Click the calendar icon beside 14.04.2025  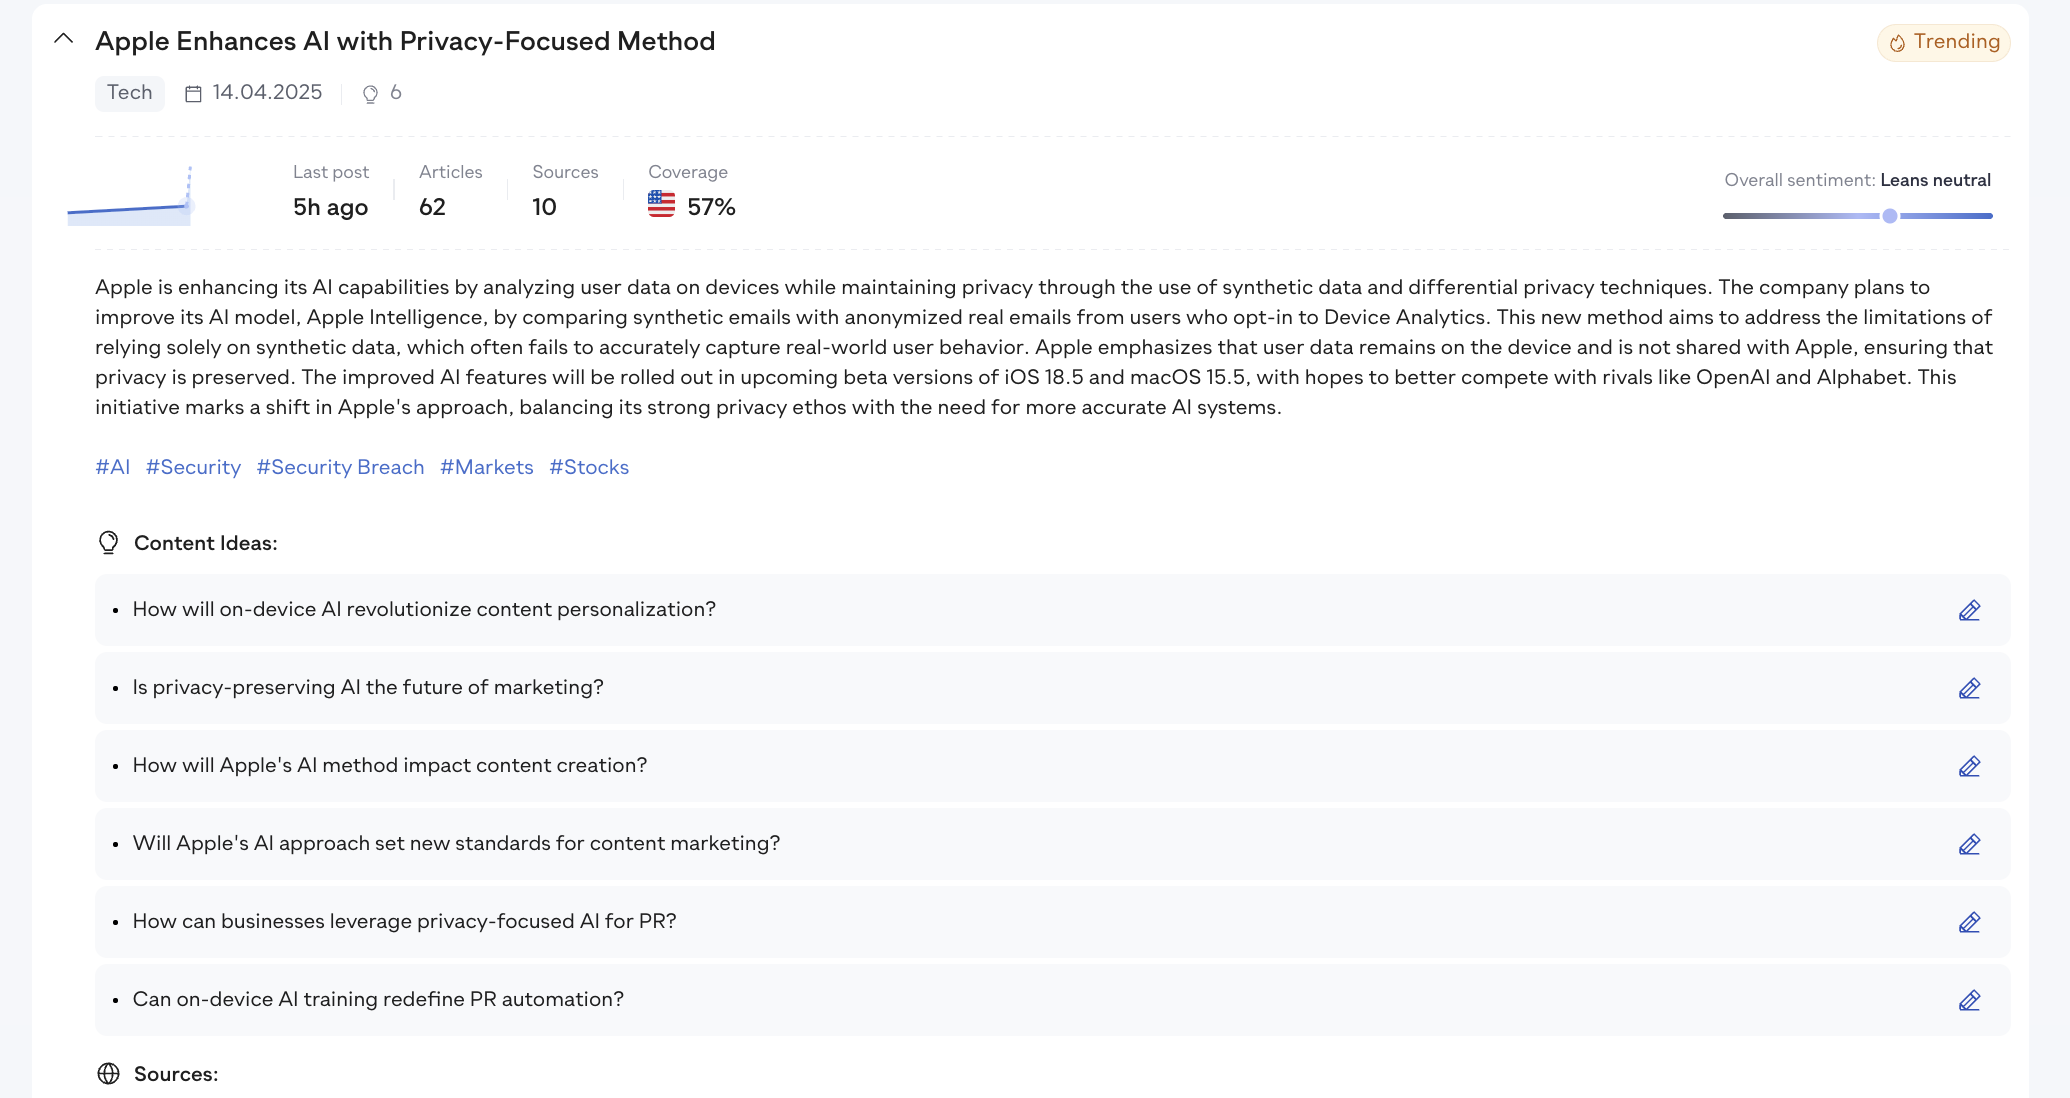193,94
